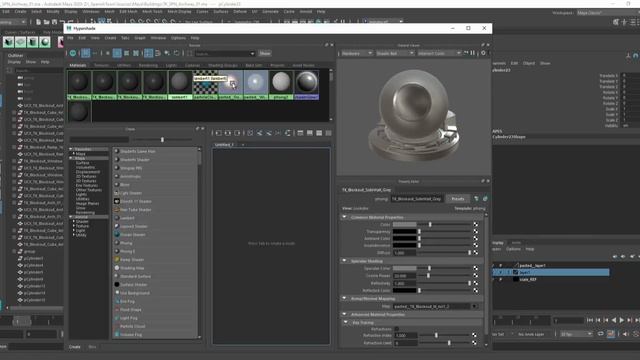
Task: Select Standard Surface in the shader list
Action: click(x=136, y=276)
